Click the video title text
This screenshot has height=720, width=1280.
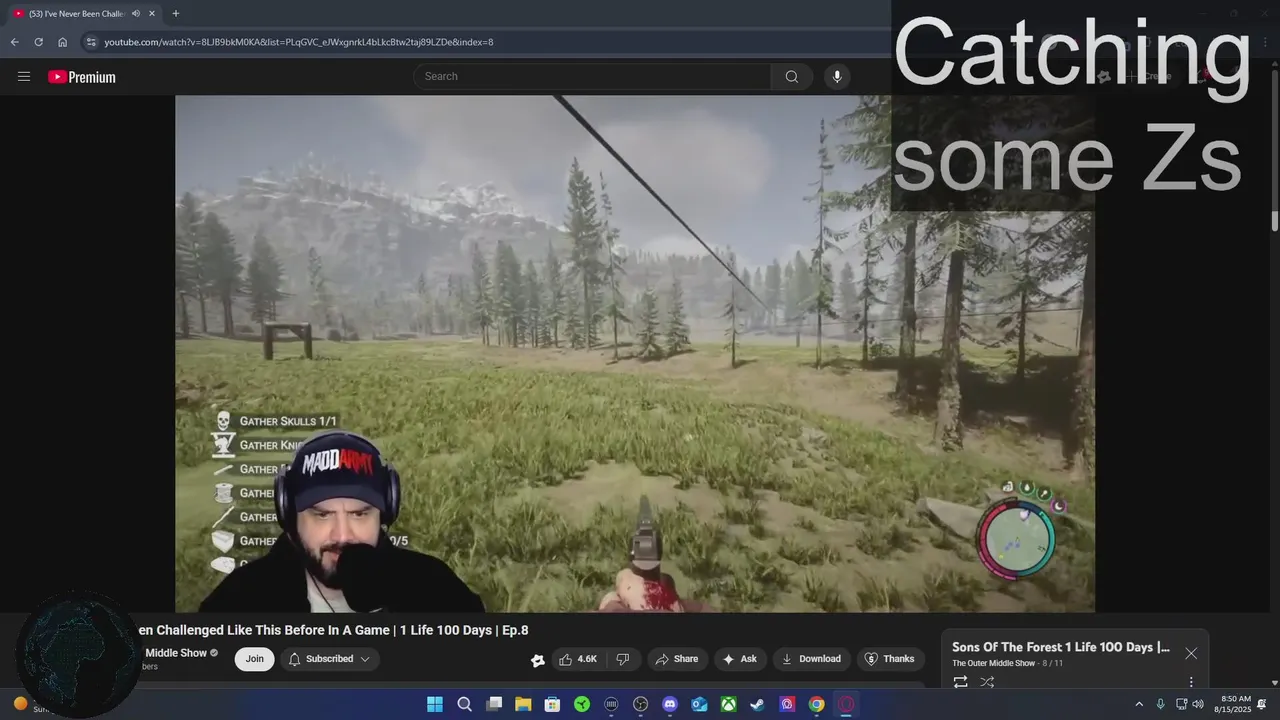(x=333, y=630)
